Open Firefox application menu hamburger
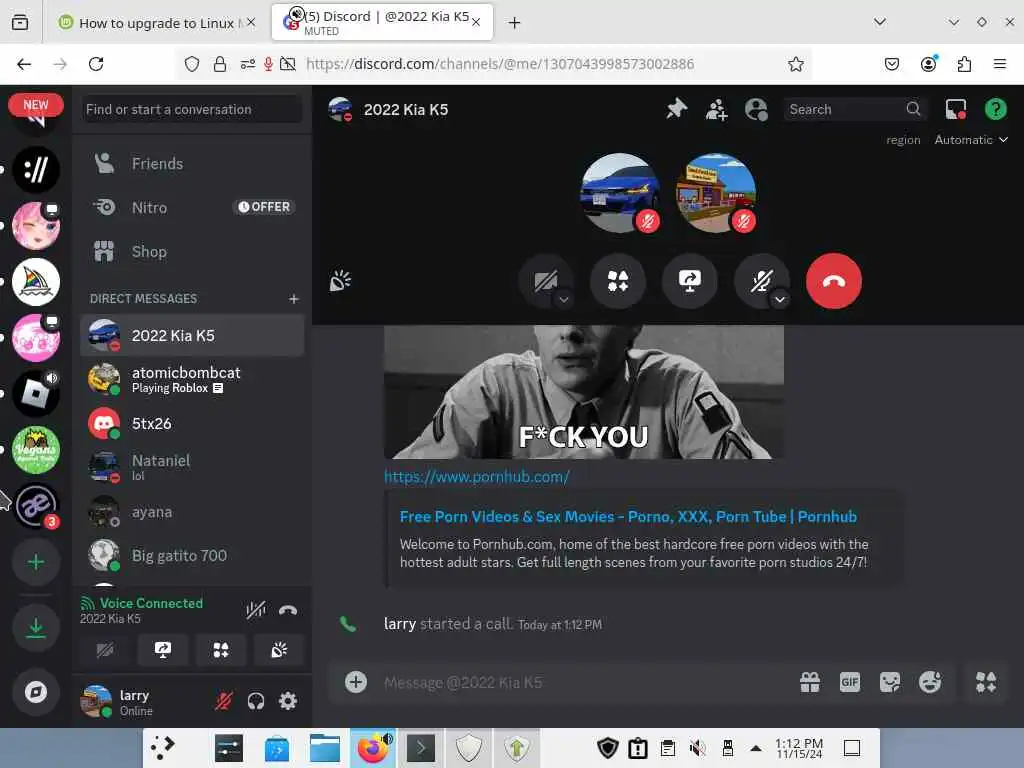 click(1000, 64)
